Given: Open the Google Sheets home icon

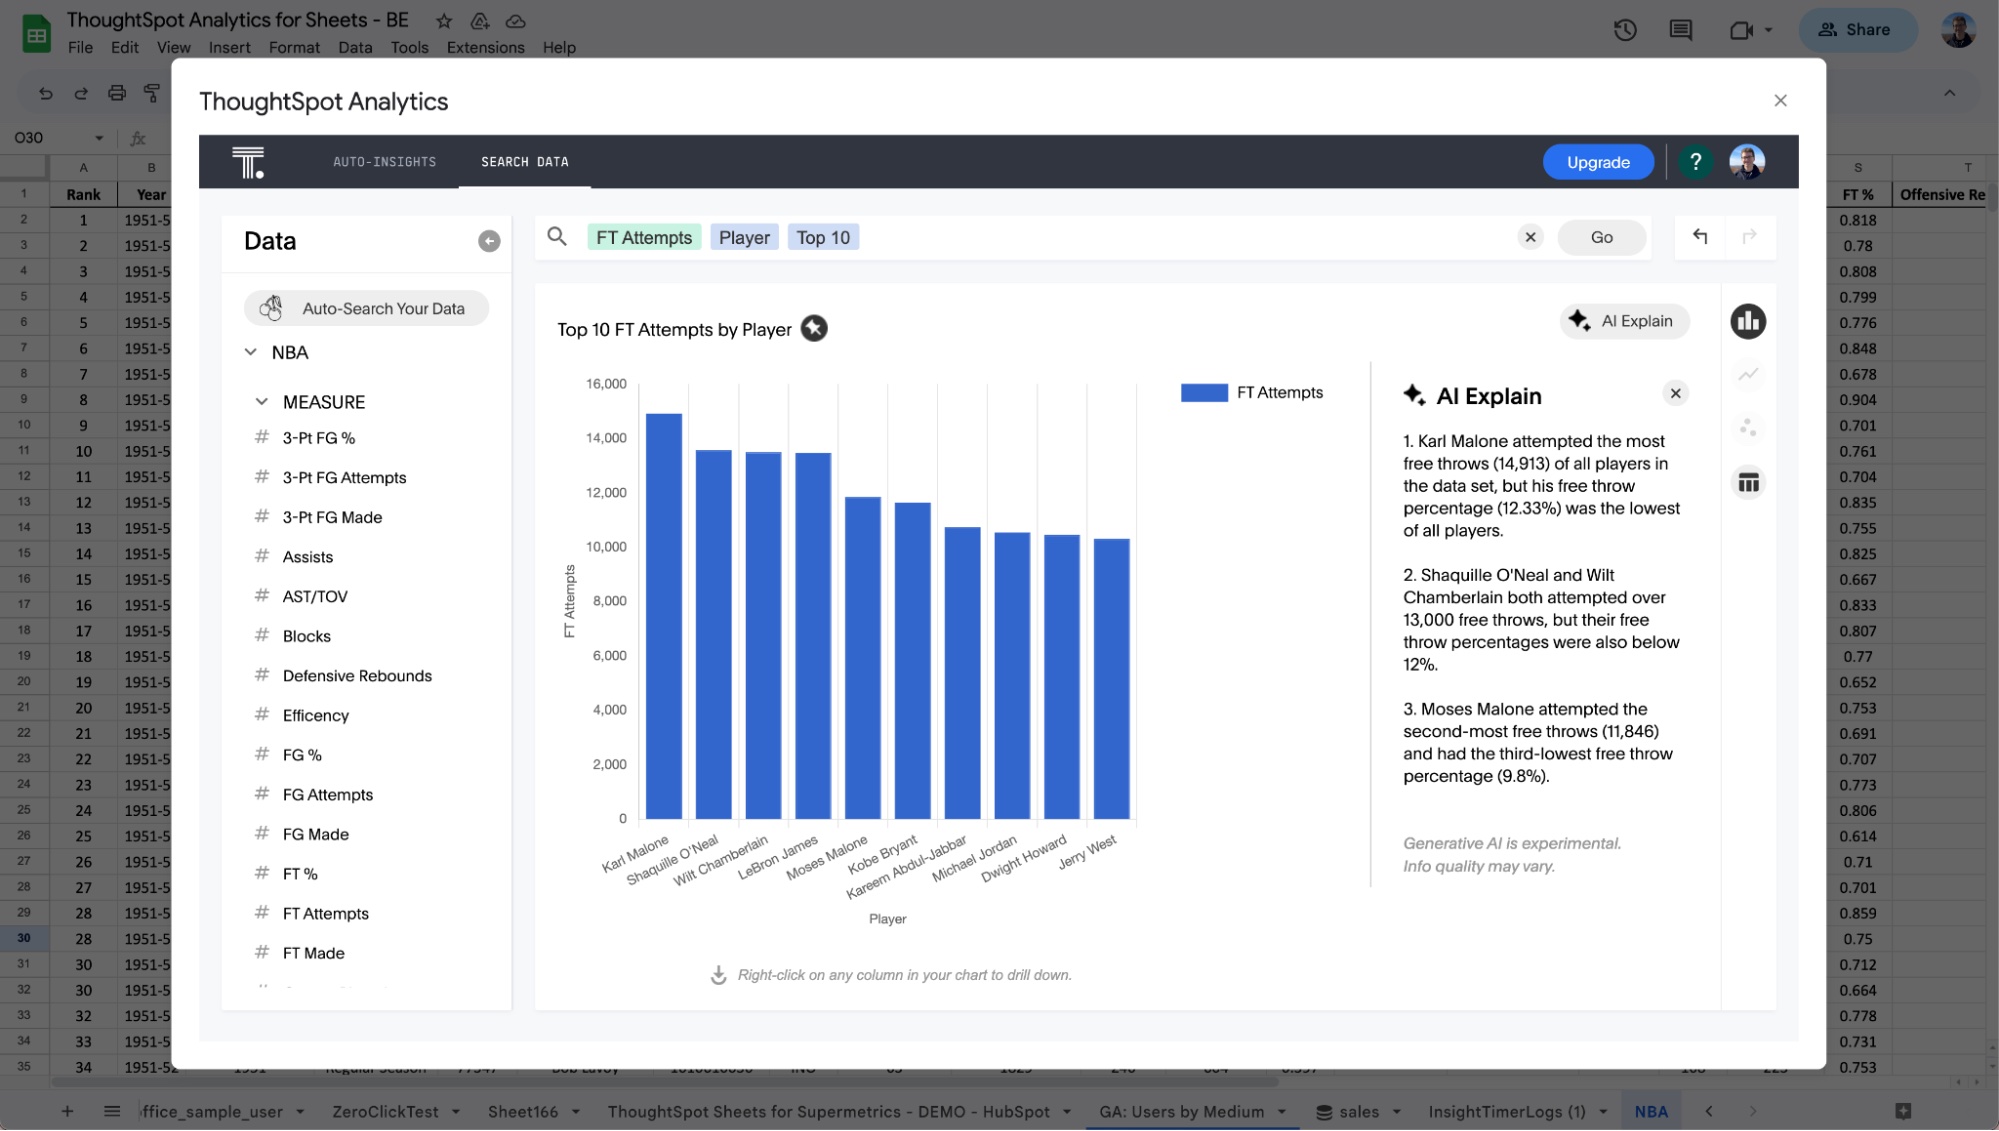Looking at the screenshot, I should click(36, 34).
